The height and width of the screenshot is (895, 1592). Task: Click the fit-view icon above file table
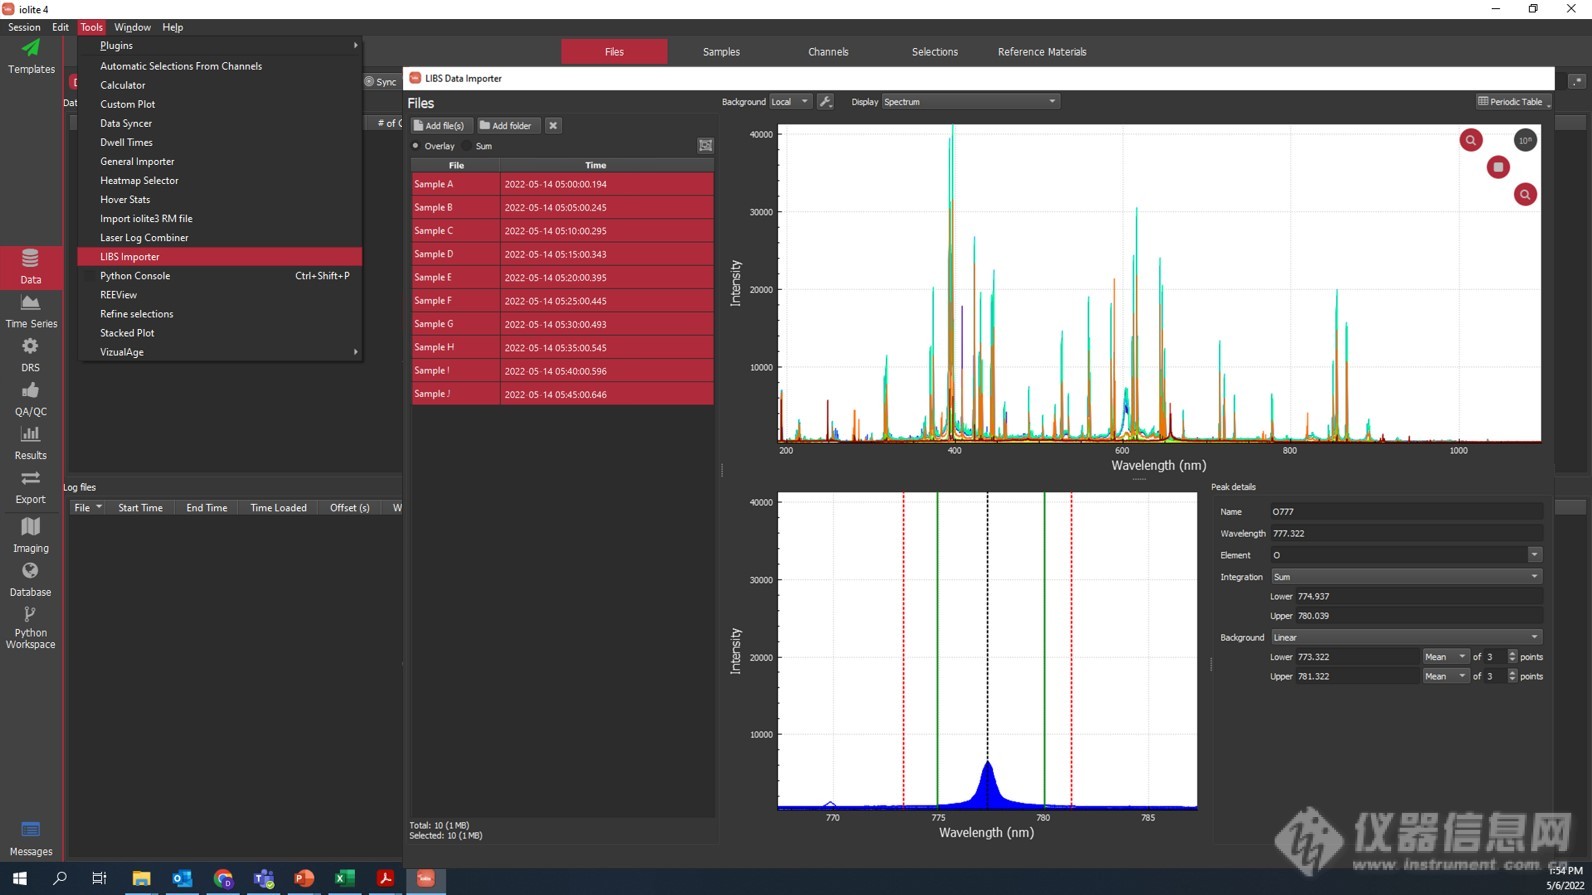[705, 146]
